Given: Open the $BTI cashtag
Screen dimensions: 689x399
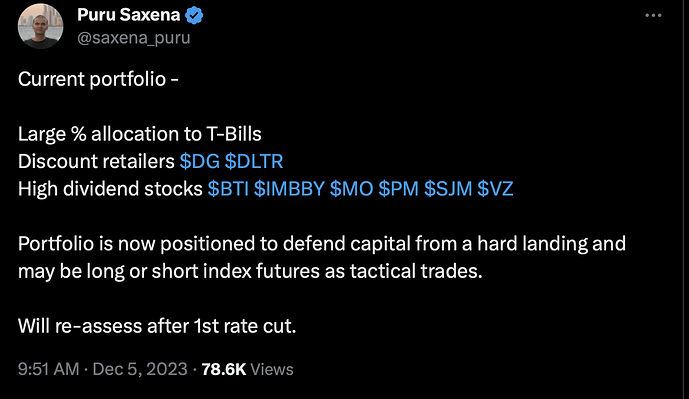Looking at the screenshot, I should (228, 189).
